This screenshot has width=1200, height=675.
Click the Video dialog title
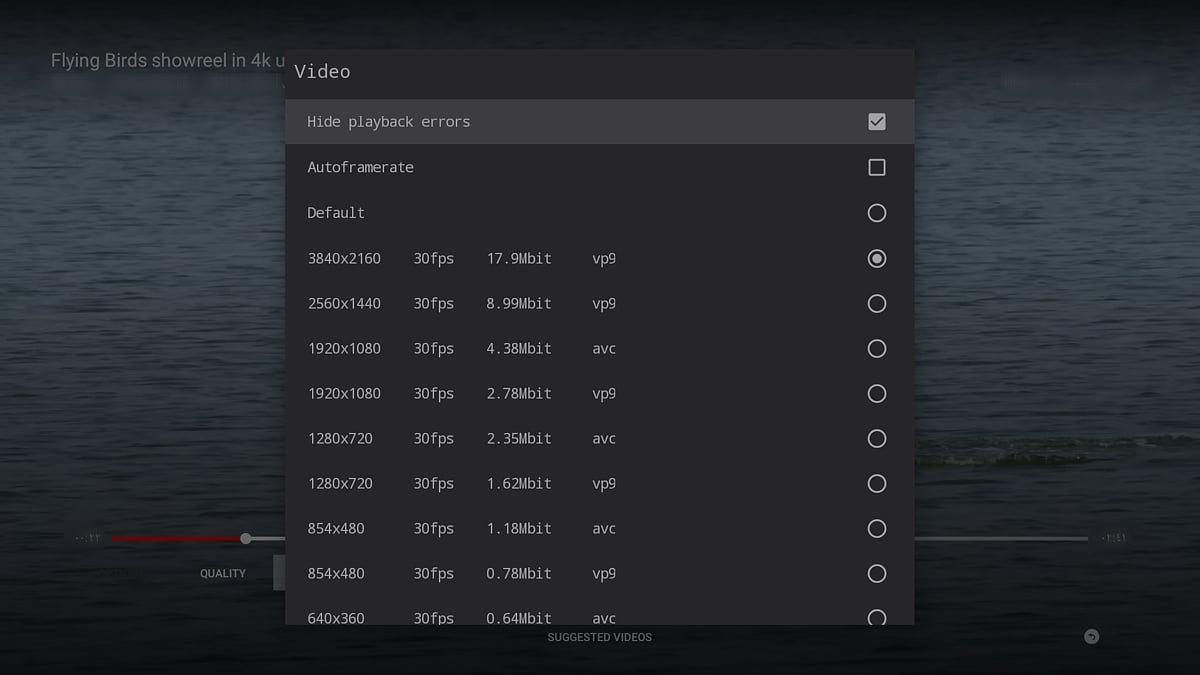322,71
